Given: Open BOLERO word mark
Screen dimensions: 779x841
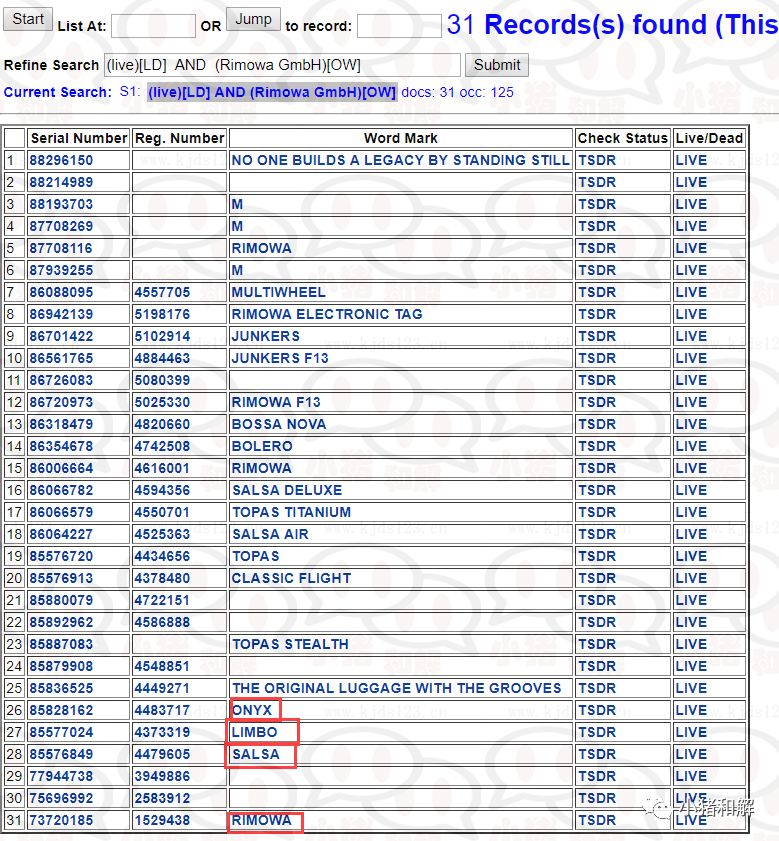Looking at the screenshot, I should click(262, 446).
